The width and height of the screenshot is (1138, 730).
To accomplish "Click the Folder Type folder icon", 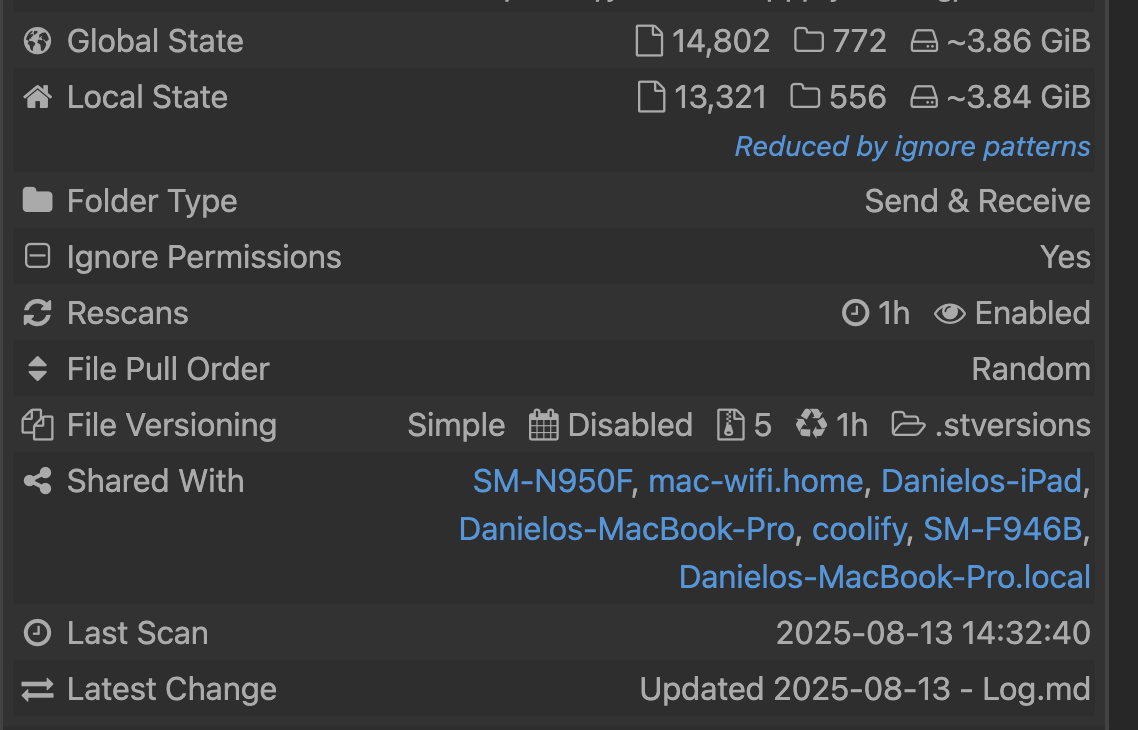I will (38, 201).
